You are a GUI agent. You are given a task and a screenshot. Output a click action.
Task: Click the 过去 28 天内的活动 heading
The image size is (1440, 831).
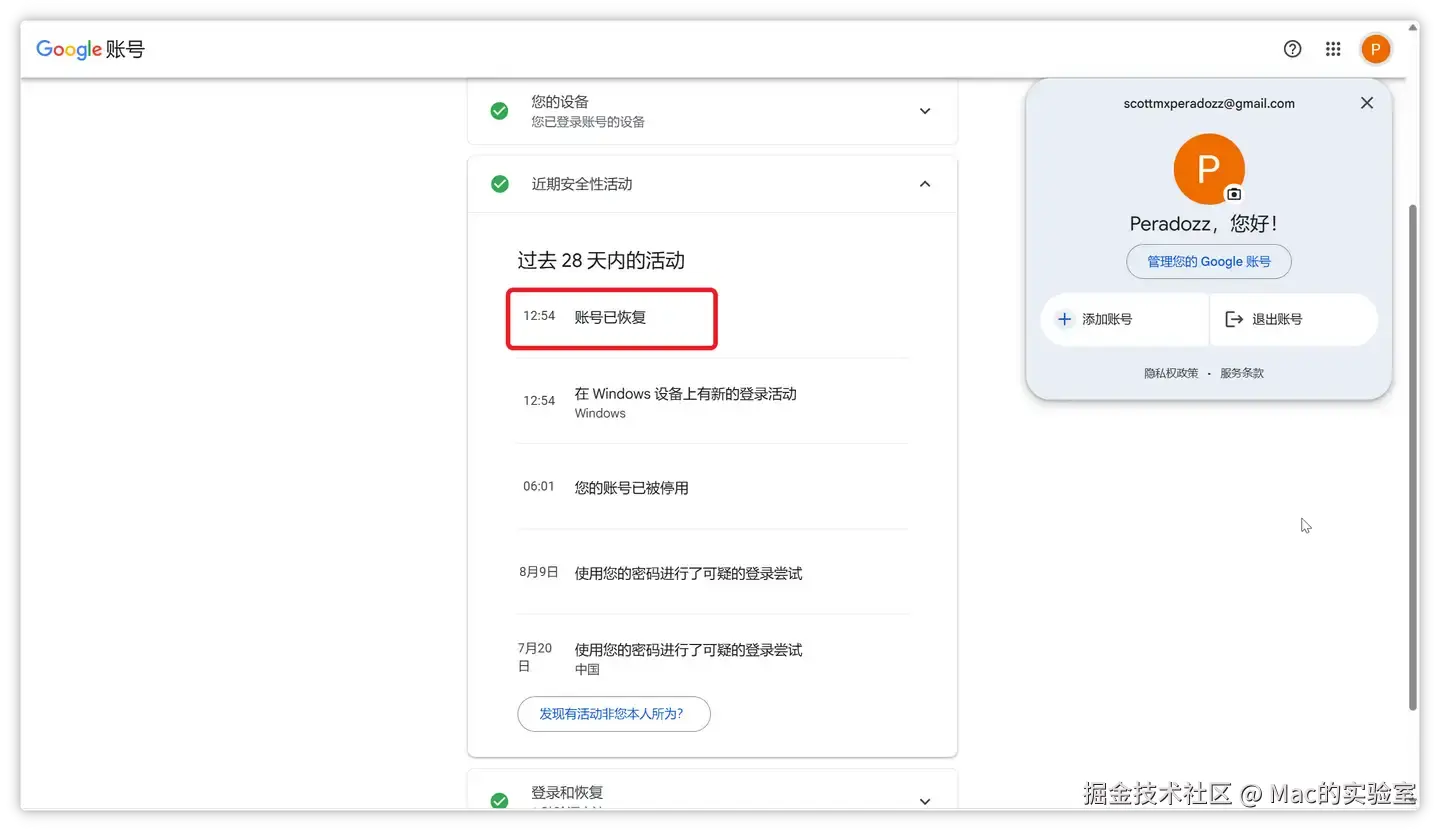pyautogui.click(x=601, y=261)
